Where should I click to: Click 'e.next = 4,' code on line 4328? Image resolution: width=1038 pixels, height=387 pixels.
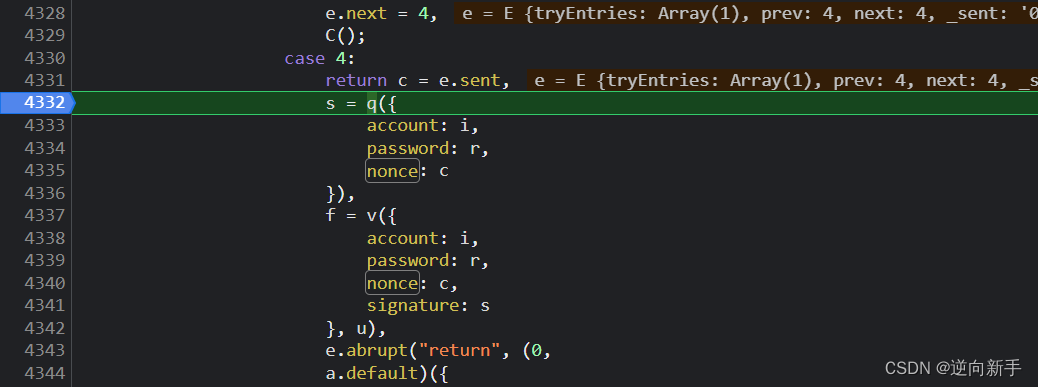point(381,13)
